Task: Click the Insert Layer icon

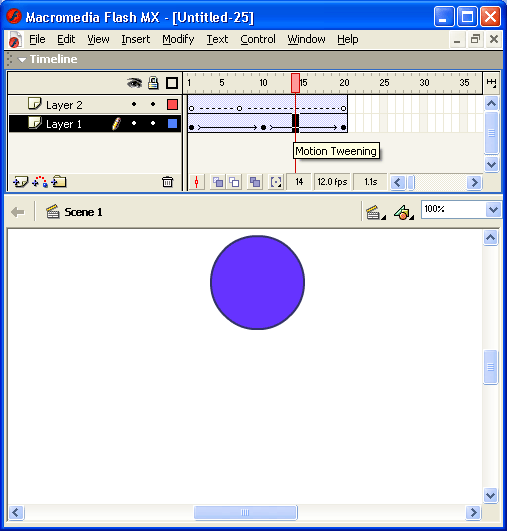Action: pos(21,182)
